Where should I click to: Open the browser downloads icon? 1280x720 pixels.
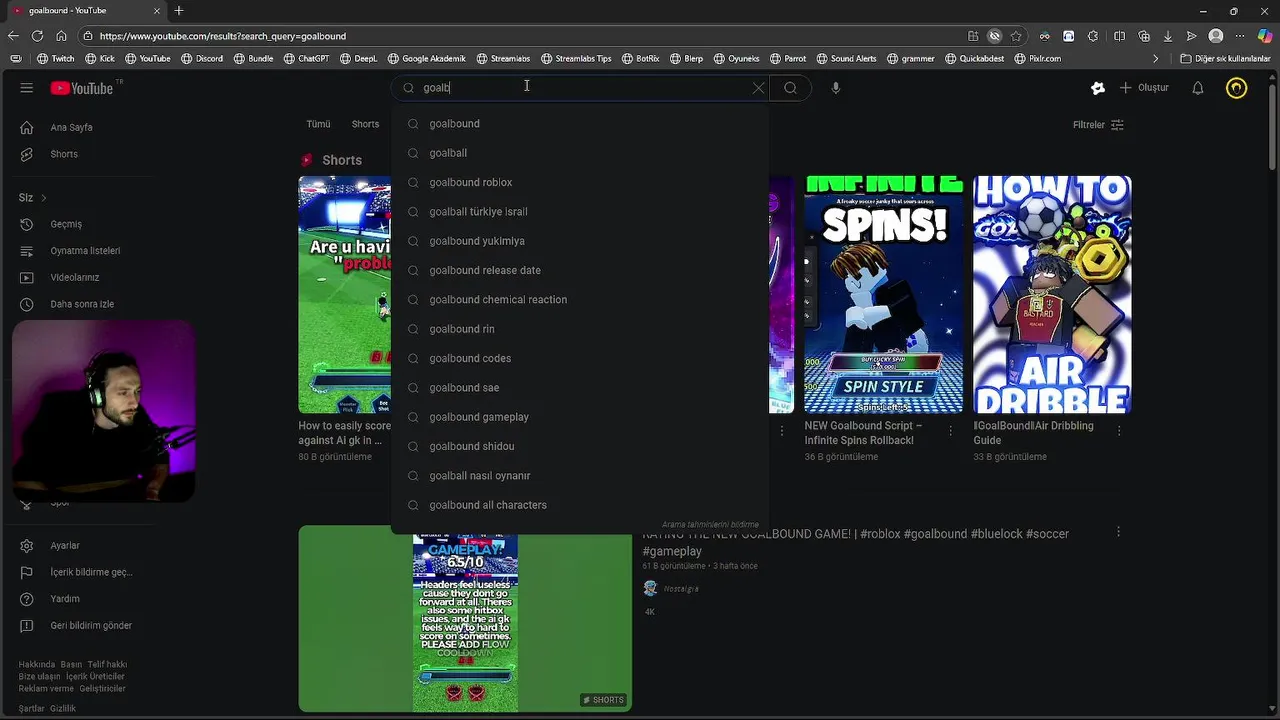click(1167, 36)
